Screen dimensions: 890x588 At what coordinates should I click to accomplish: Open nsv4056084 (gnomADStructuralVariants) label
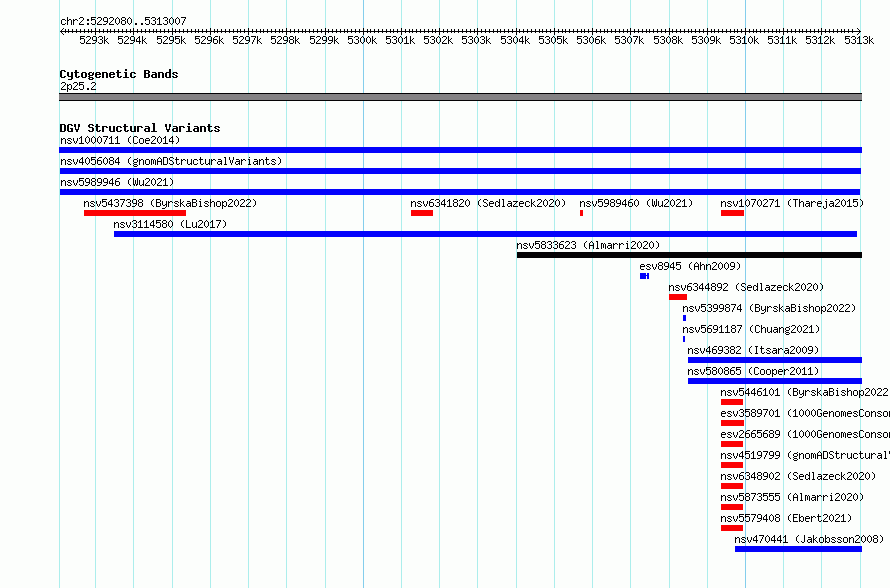coord(171,161)
